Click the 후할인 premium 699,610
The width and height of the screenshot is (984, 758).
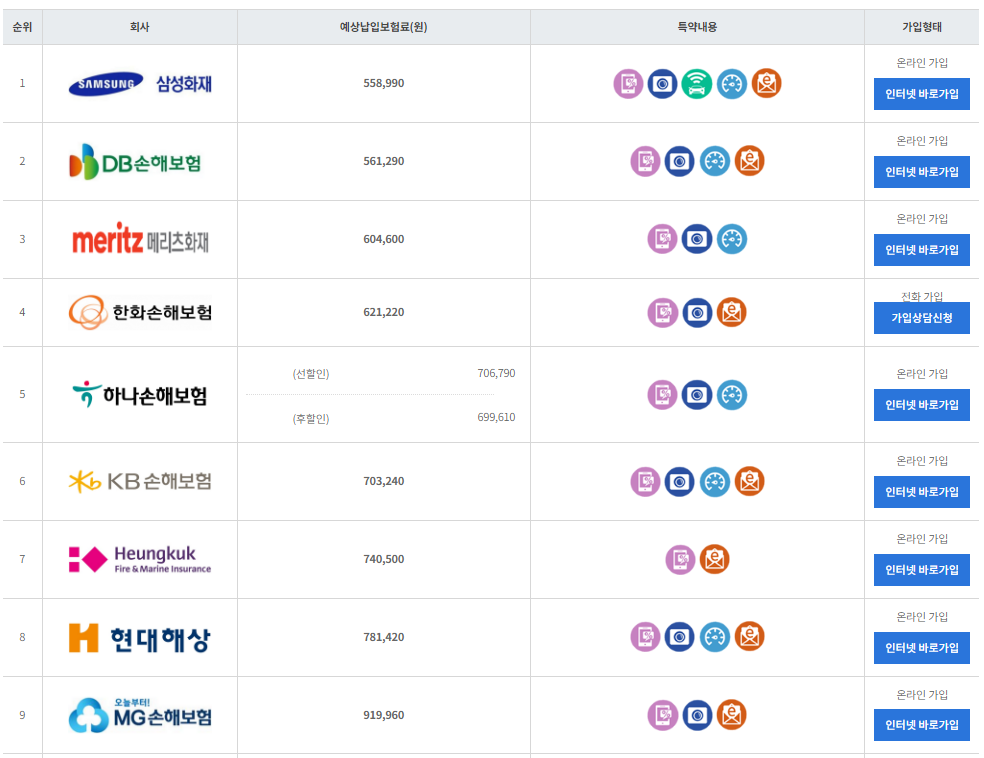click(x=496, y=417)
